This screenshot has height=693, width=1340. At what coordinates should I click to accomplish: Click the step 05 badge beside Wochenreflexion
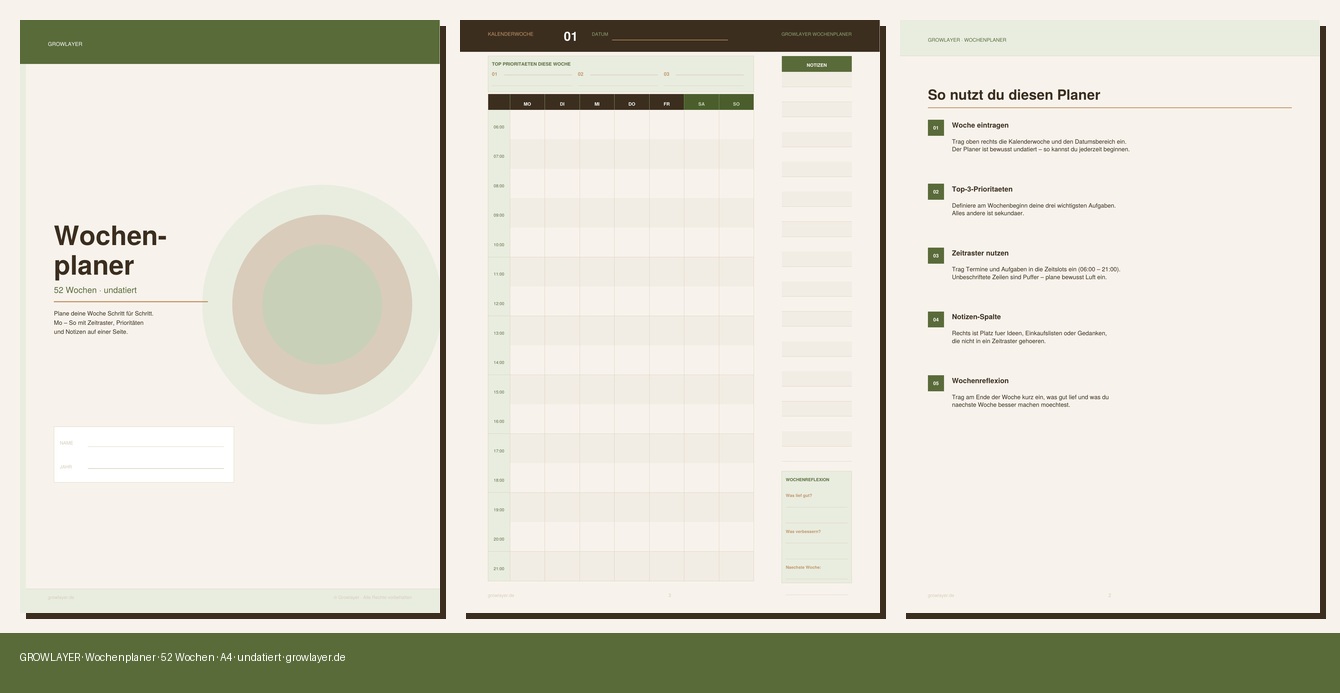[935, 383]
